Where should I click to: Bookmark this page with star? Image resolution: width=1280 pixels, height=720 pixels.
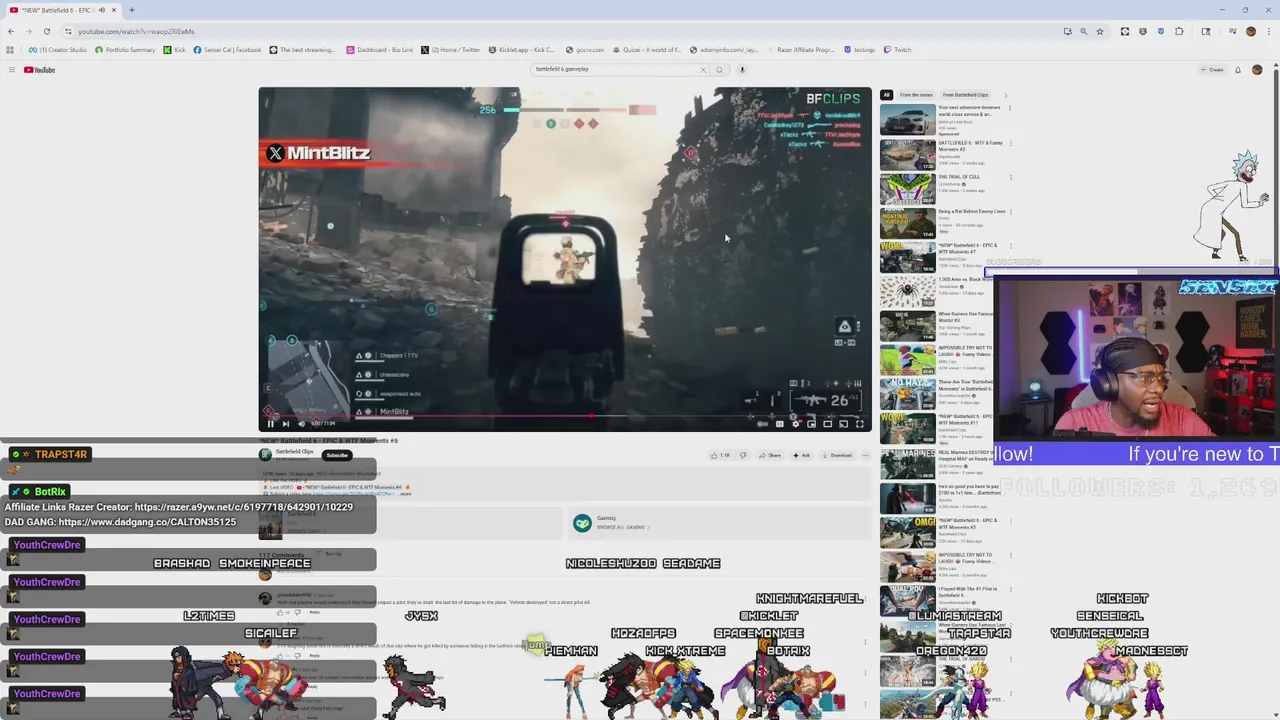pos(1100,31)
